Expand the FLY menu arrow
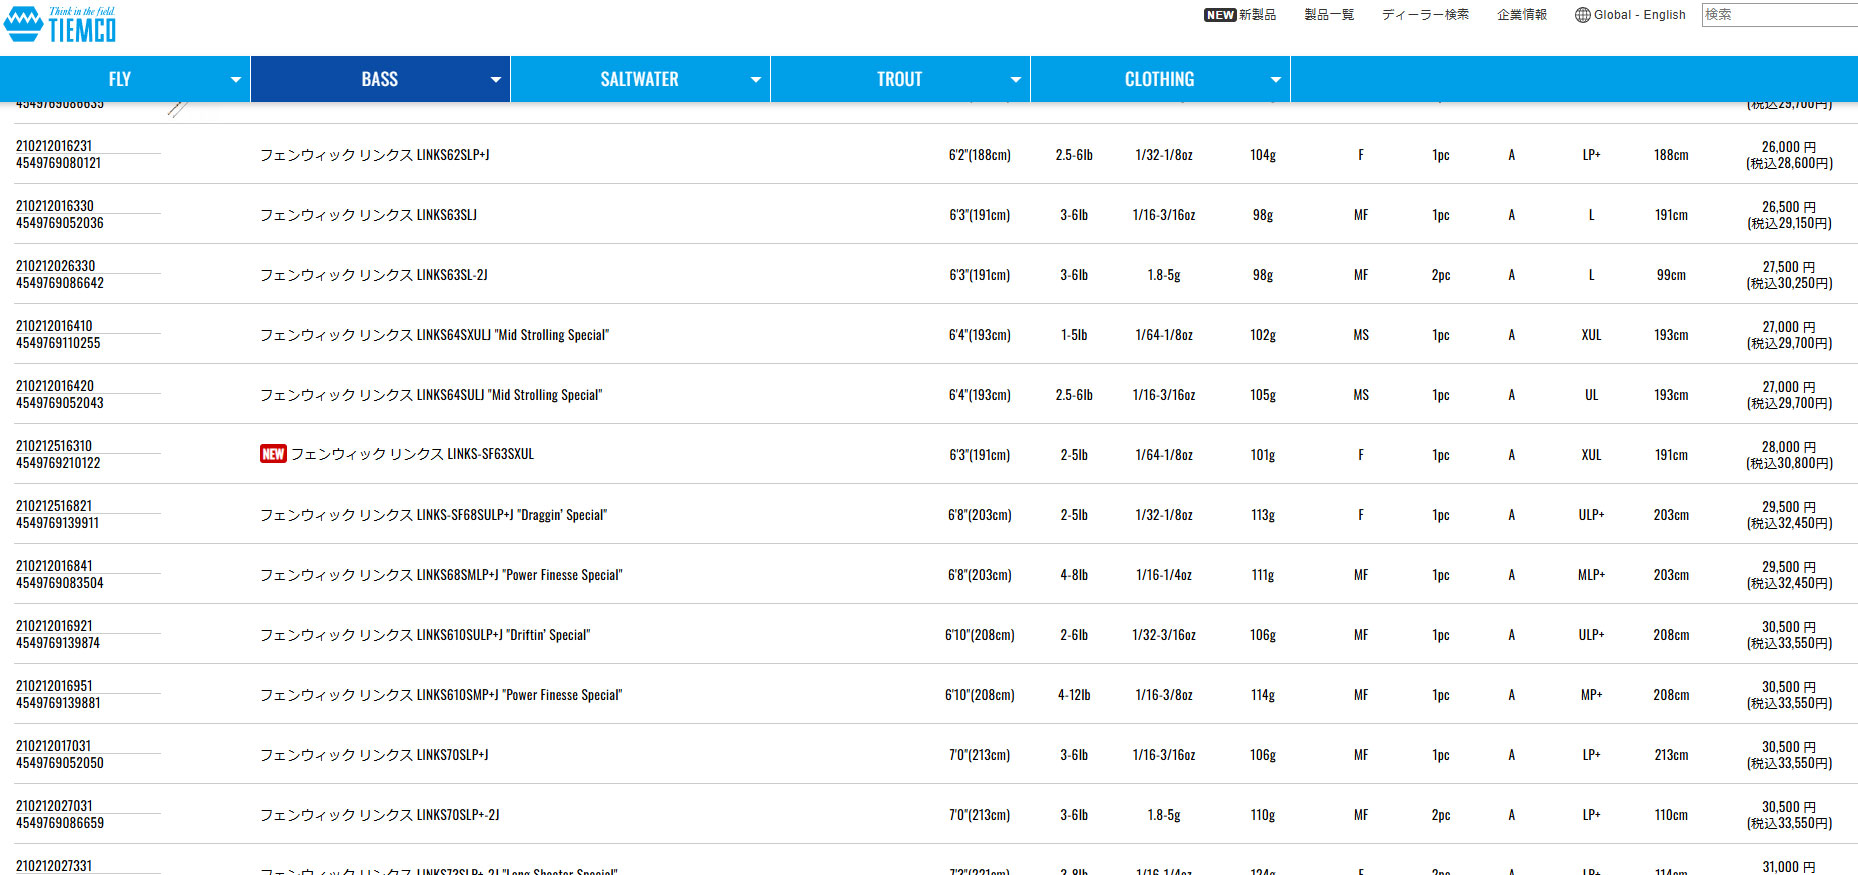1858x875 pixels. coord(236,80)
